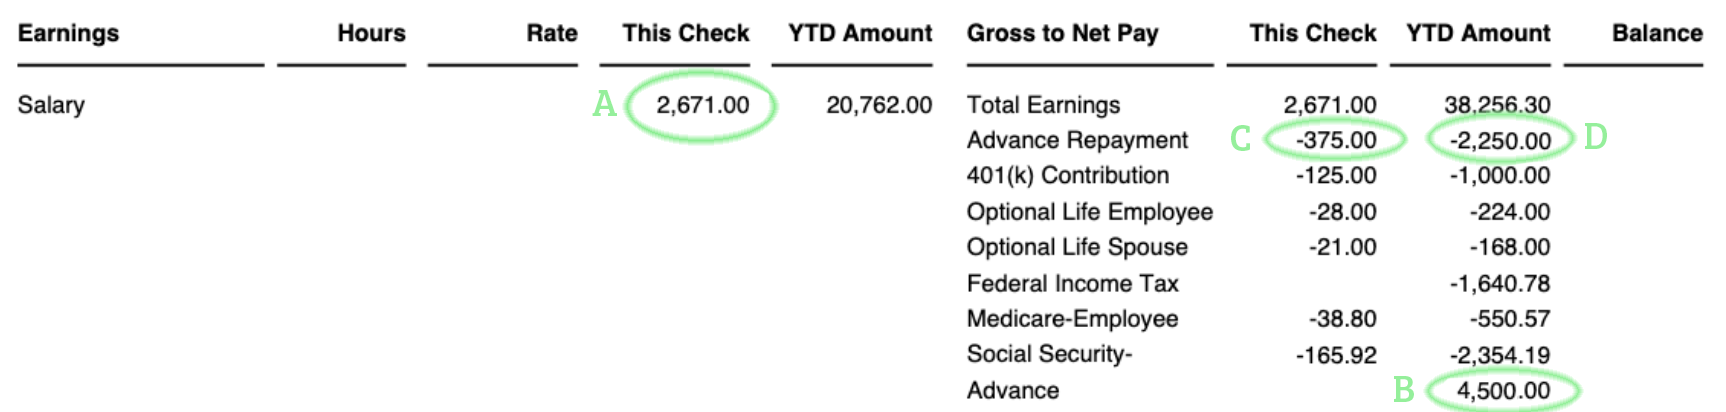
Task: Click the circled -2,250.00 YTD value
Action: point(1500,141)
